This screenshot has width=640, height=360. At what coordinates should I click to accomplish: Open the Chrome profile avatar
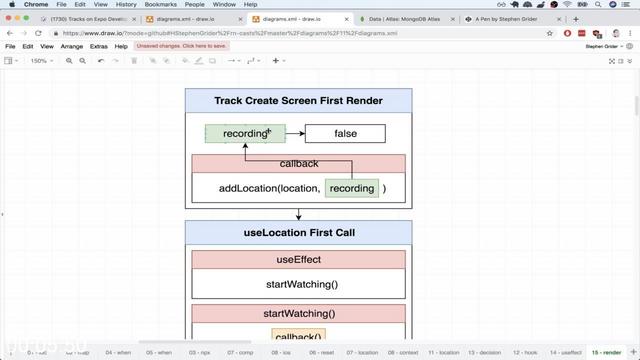coord(616,33)
